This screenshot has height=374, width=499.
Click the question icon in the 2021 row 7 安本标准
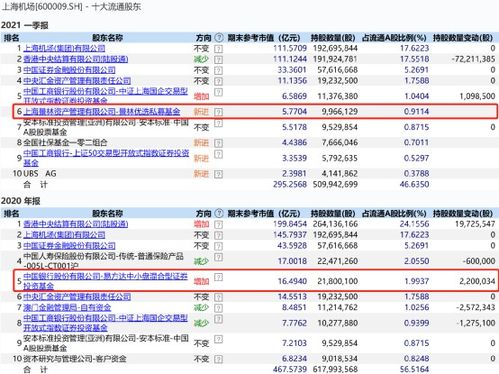click(218, 123)
